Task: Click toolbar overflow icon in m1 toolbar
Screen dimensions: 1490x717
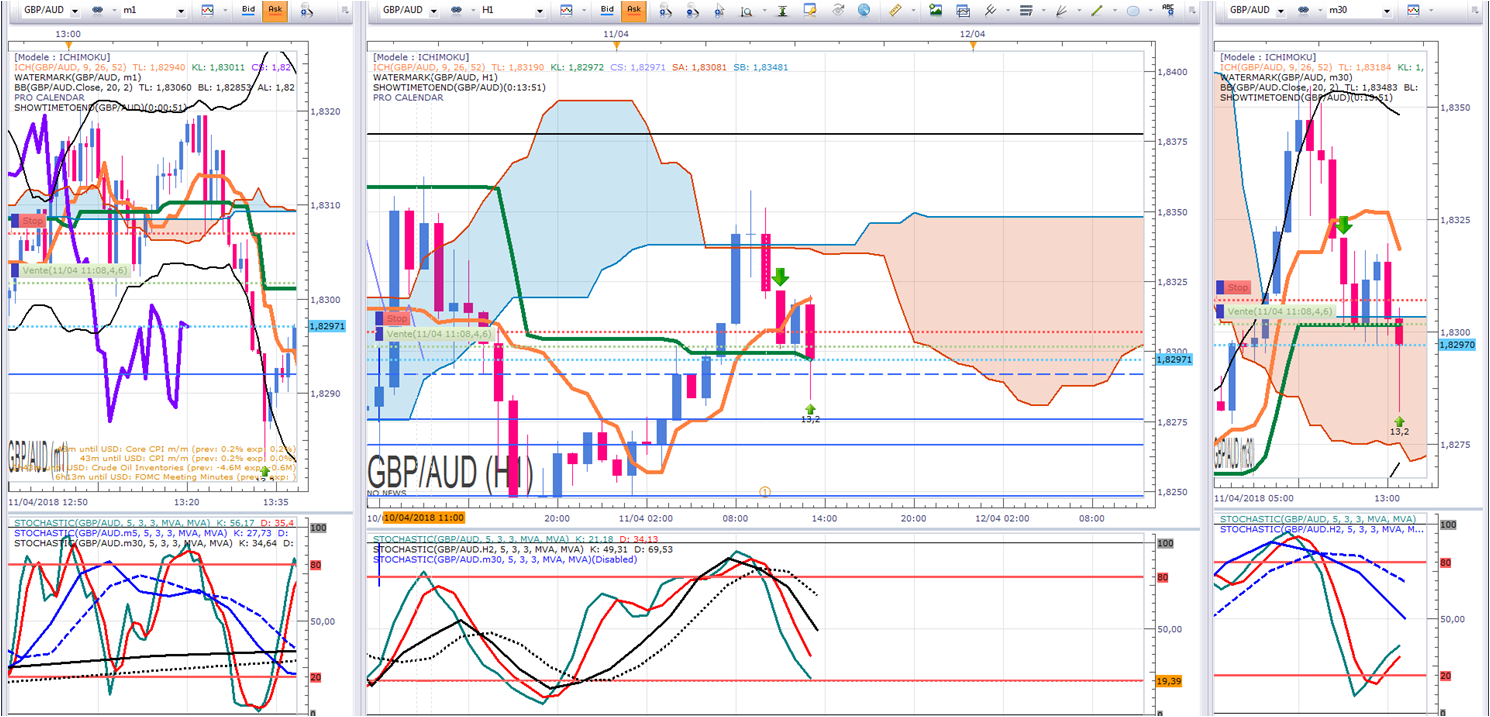Action: (344, 10)
